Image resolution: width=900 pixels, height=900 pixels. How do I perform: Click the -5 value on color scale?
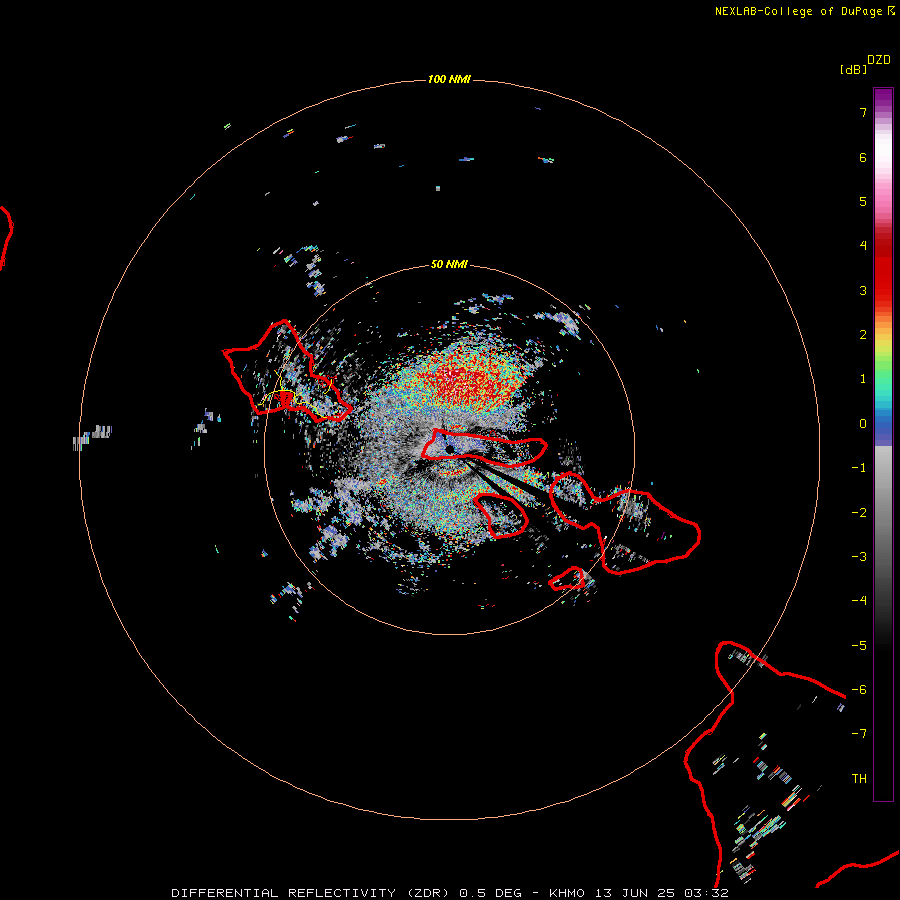[859, 646]
